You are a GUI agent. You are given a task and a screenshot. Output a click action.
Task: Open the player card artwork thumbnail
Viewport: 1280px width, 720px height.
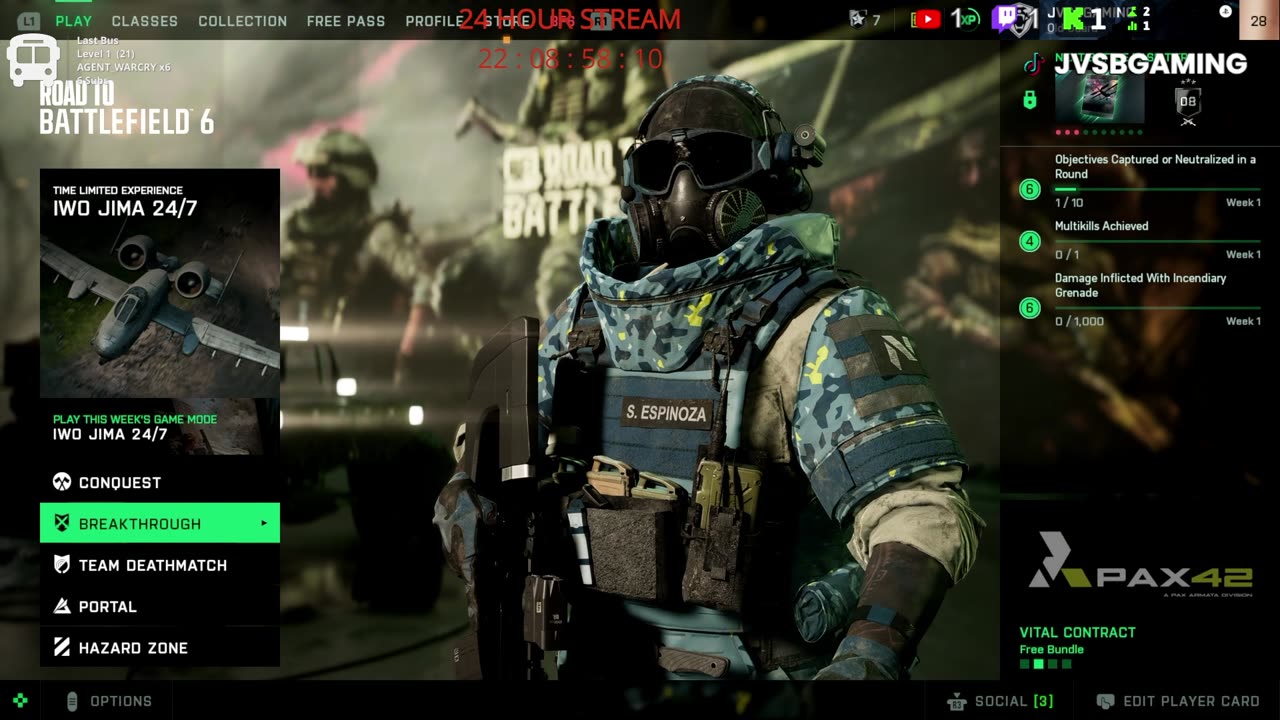1099,98
